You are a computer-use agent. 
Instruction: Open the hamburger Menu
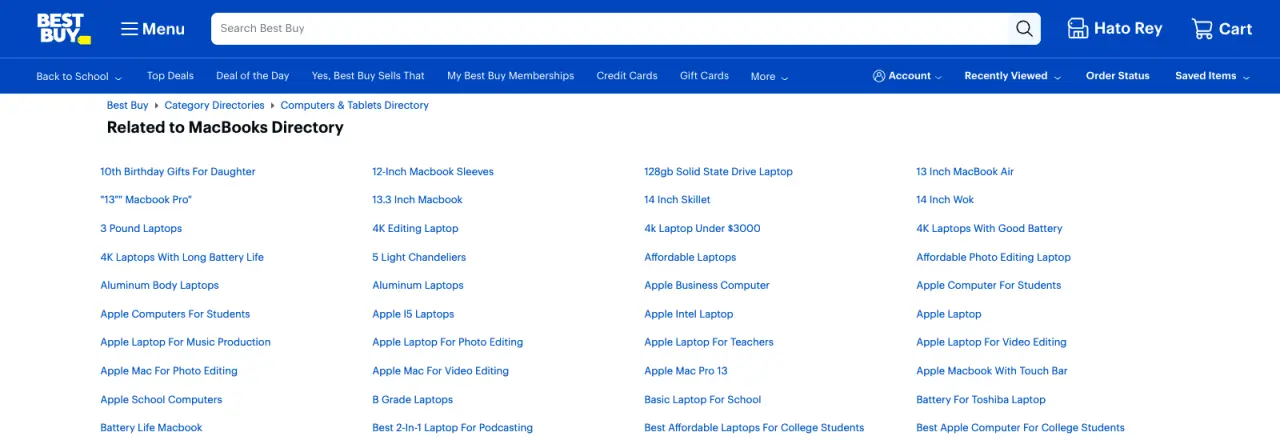tap(153, 29)
